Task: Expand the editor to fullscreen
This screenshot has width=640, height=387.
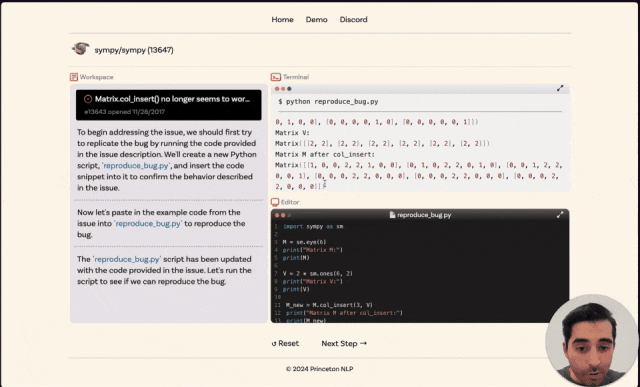Action: (x=560, y=215)
